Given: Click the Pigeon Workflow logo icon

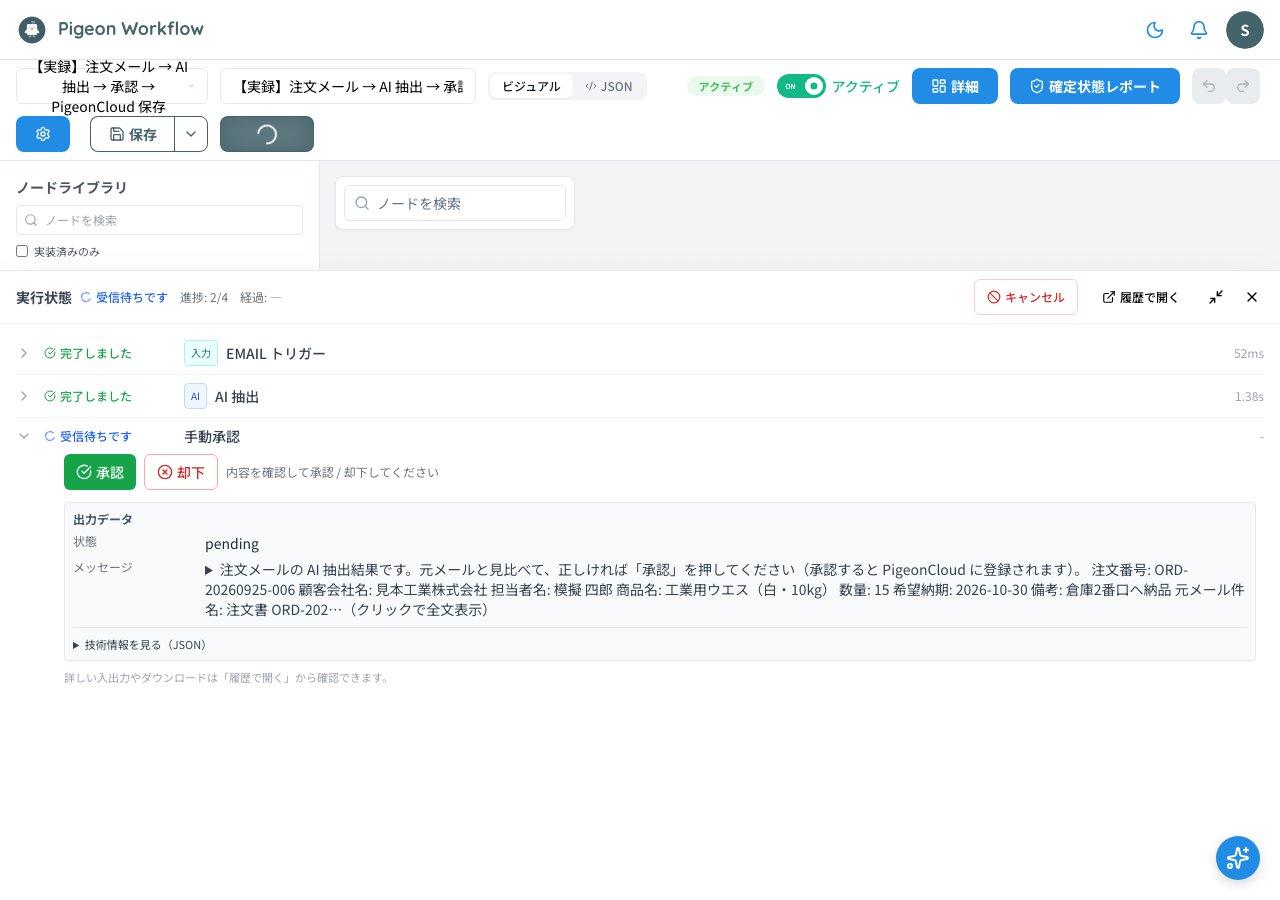Looking at the screenshot, I should coord(32,29).
